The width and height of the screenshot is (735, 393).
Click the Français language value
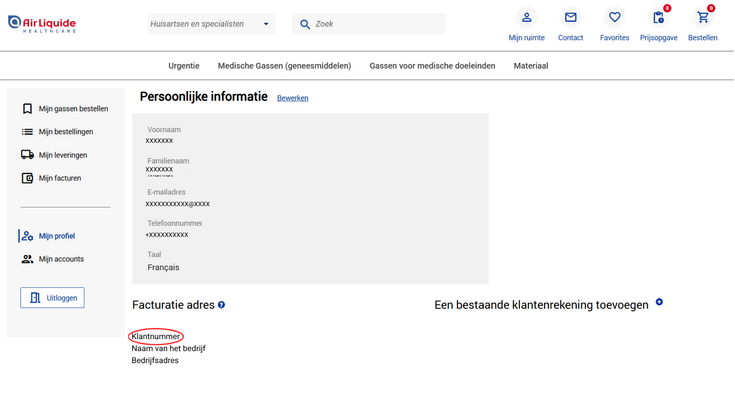pos(163,267)
